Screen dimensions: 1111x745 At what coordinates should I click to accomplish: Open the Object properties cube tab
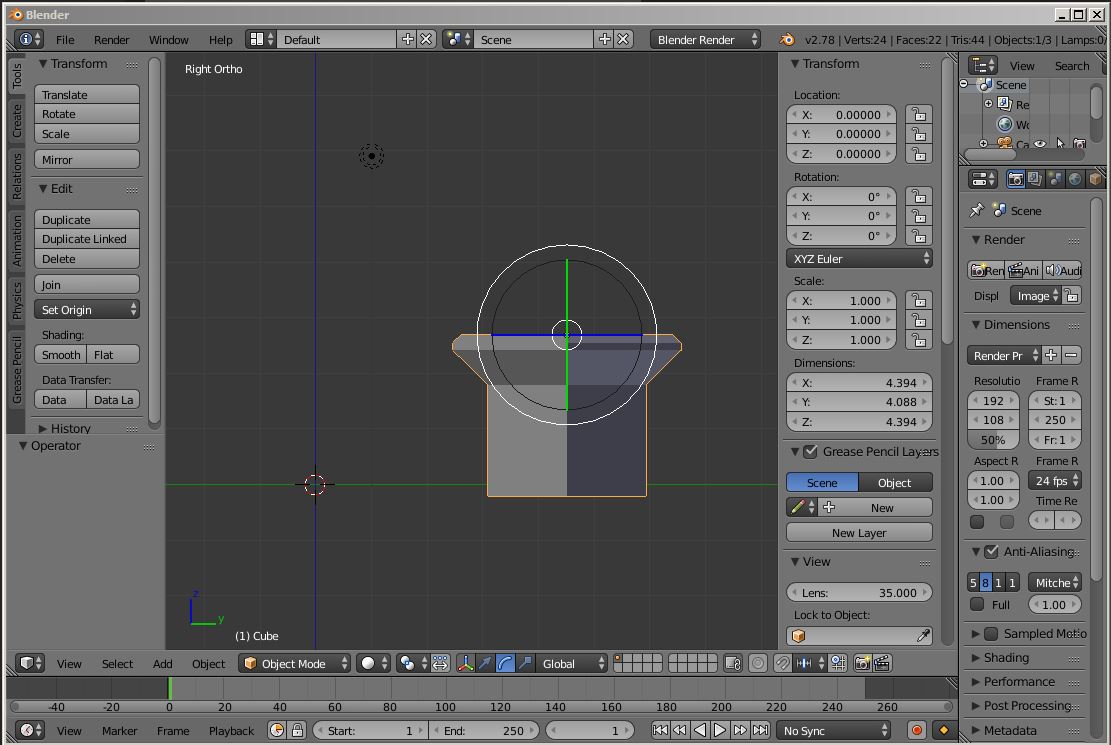pos(1095,178)
